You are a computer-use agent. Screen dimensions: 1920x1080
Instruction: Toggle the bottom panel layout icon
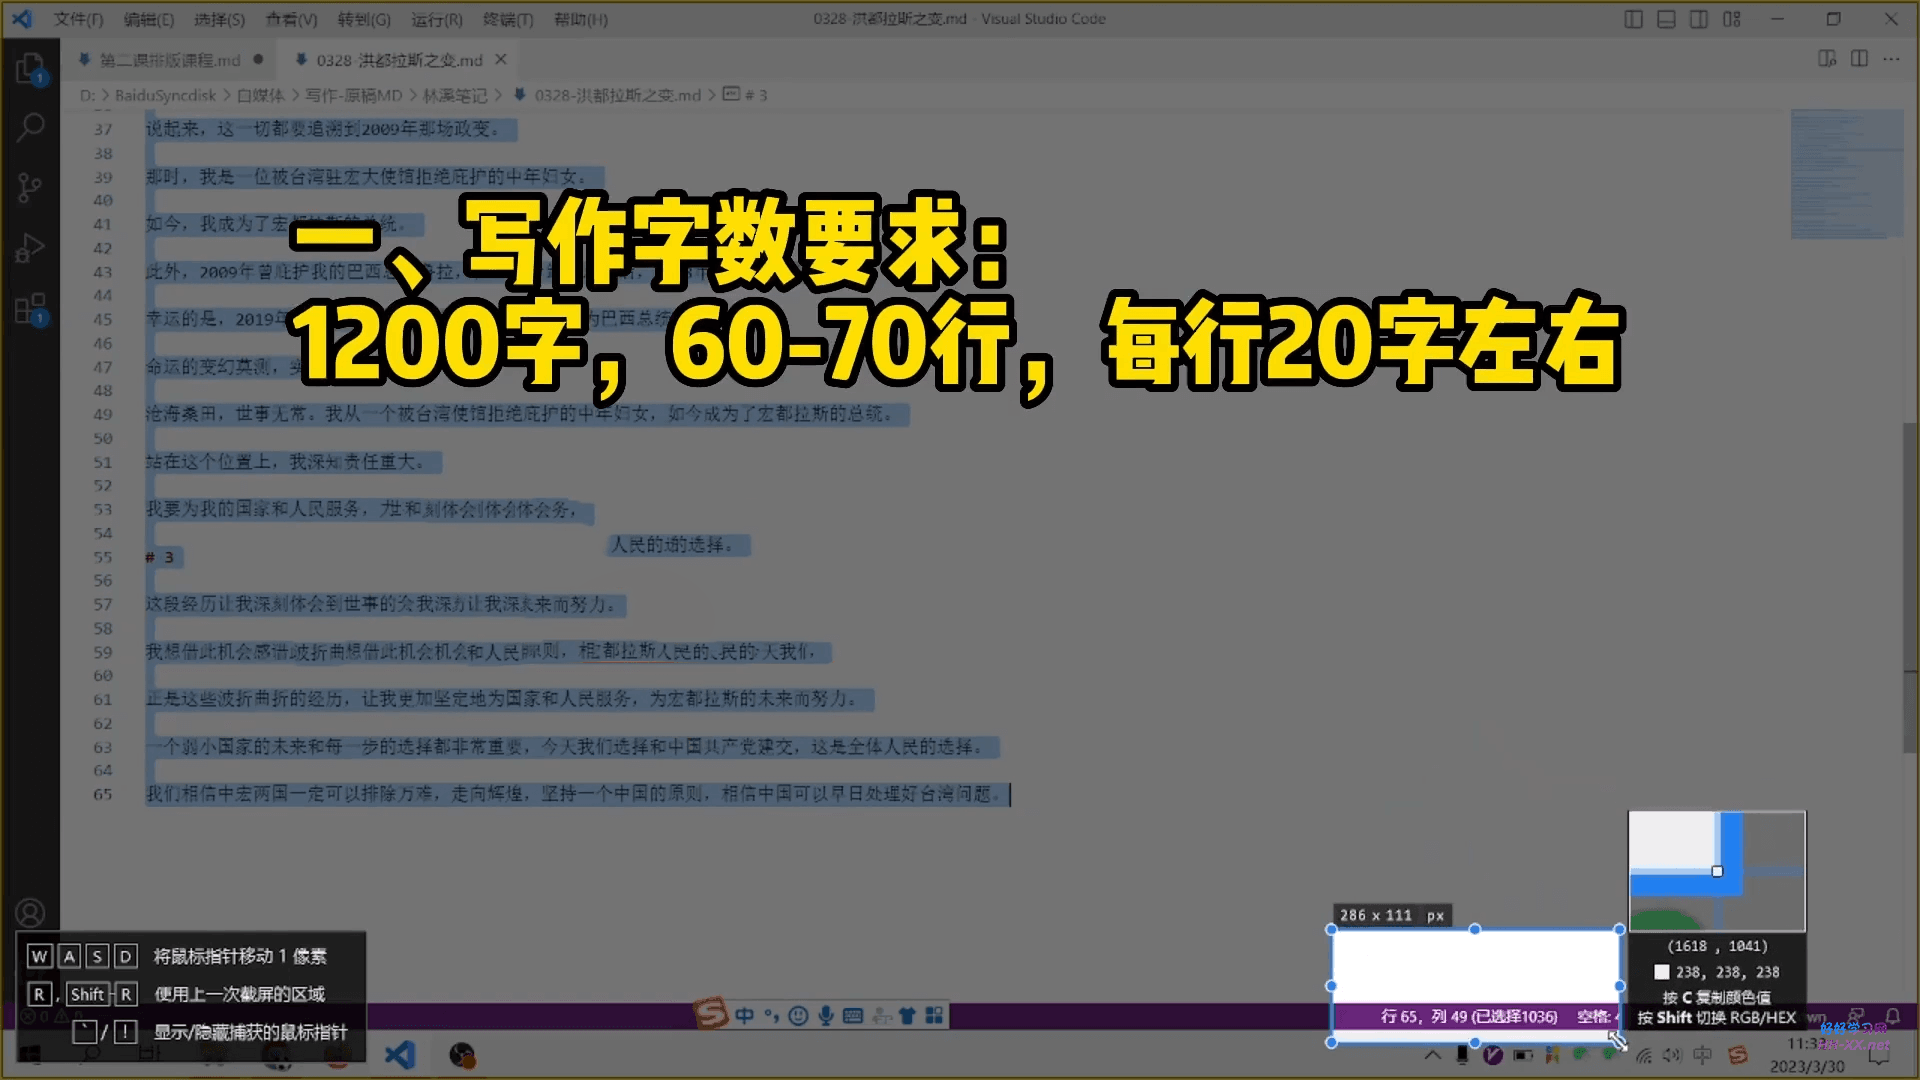coord(1666,19)
